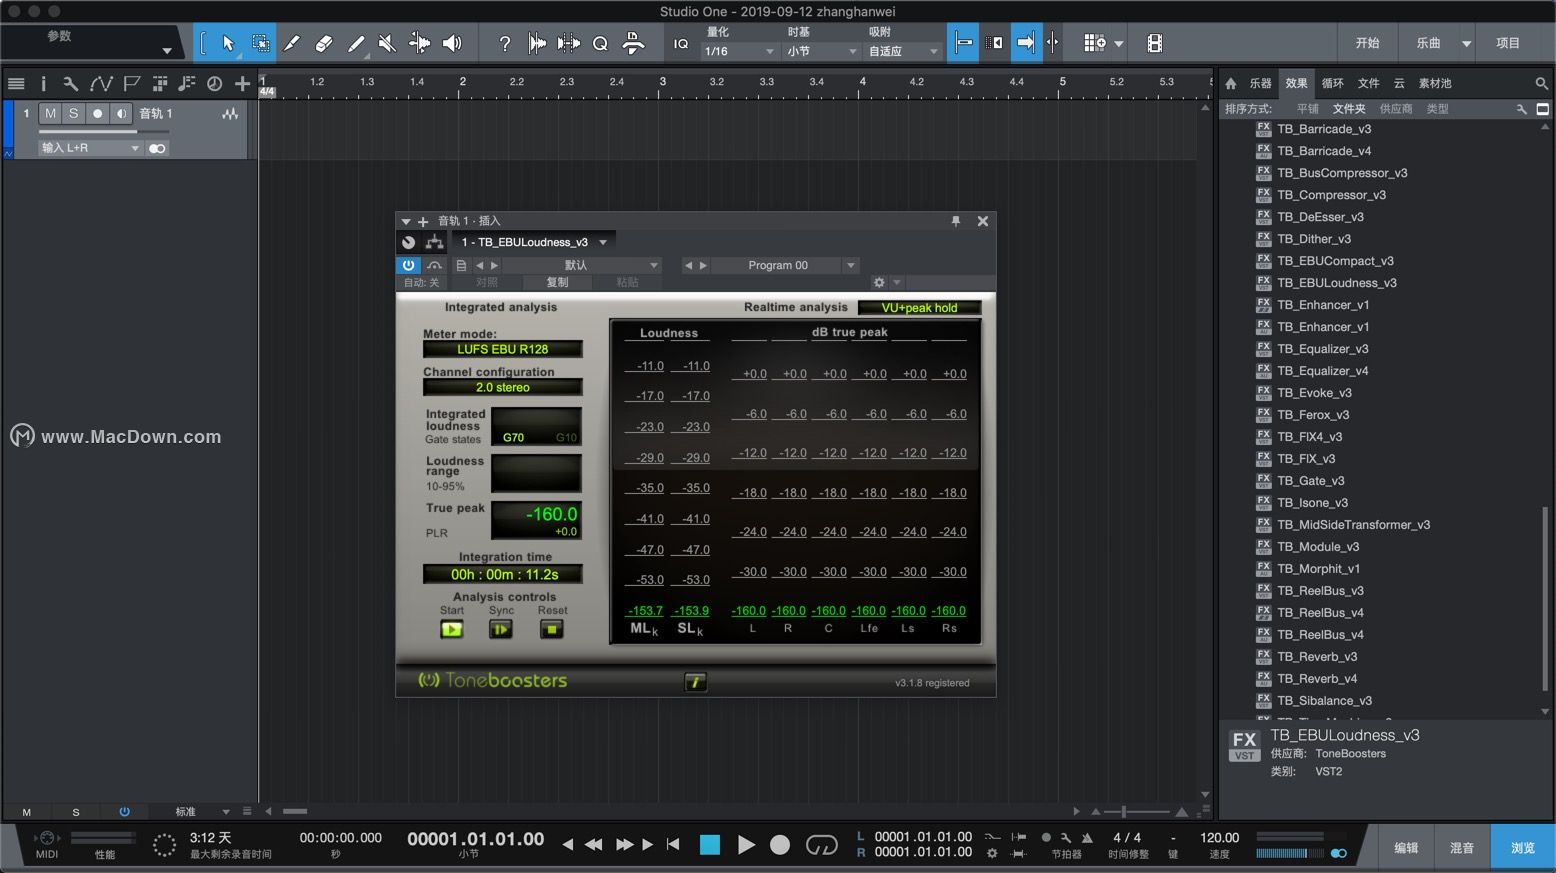
Task: Select the Arrow tool in the toolbar
Action: [x=228, y=43]
